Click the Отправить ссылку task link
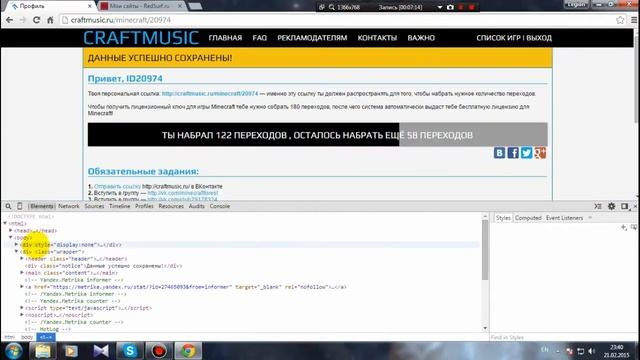 (117, 187)
